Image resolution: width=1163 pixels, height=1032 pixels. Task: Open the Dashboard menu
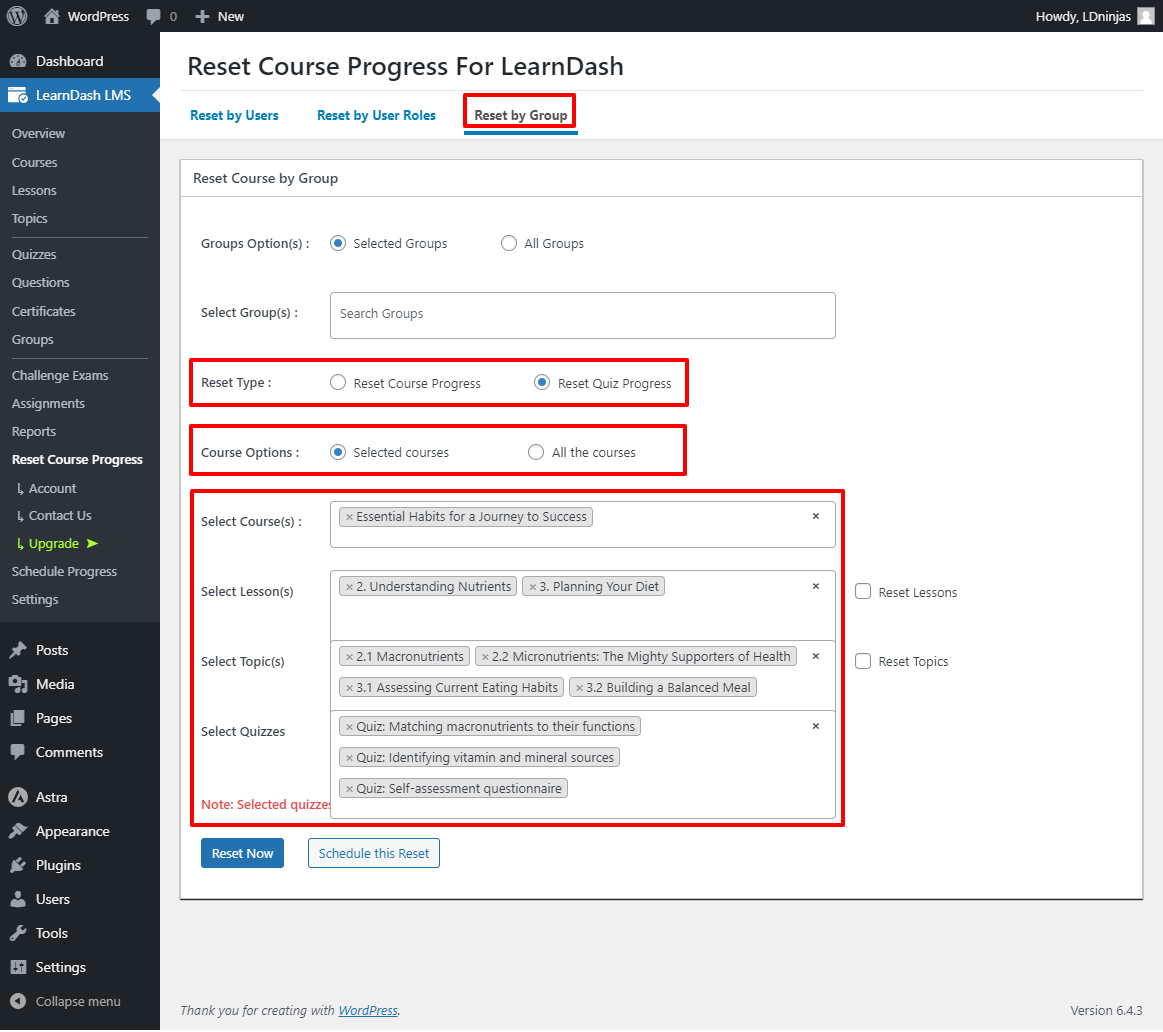pyautogui.click(x=79, y=61)
